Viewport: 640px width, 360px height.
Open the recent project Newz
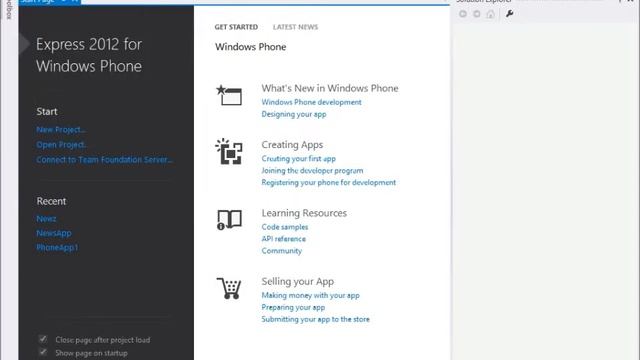(x=46, y=219)
